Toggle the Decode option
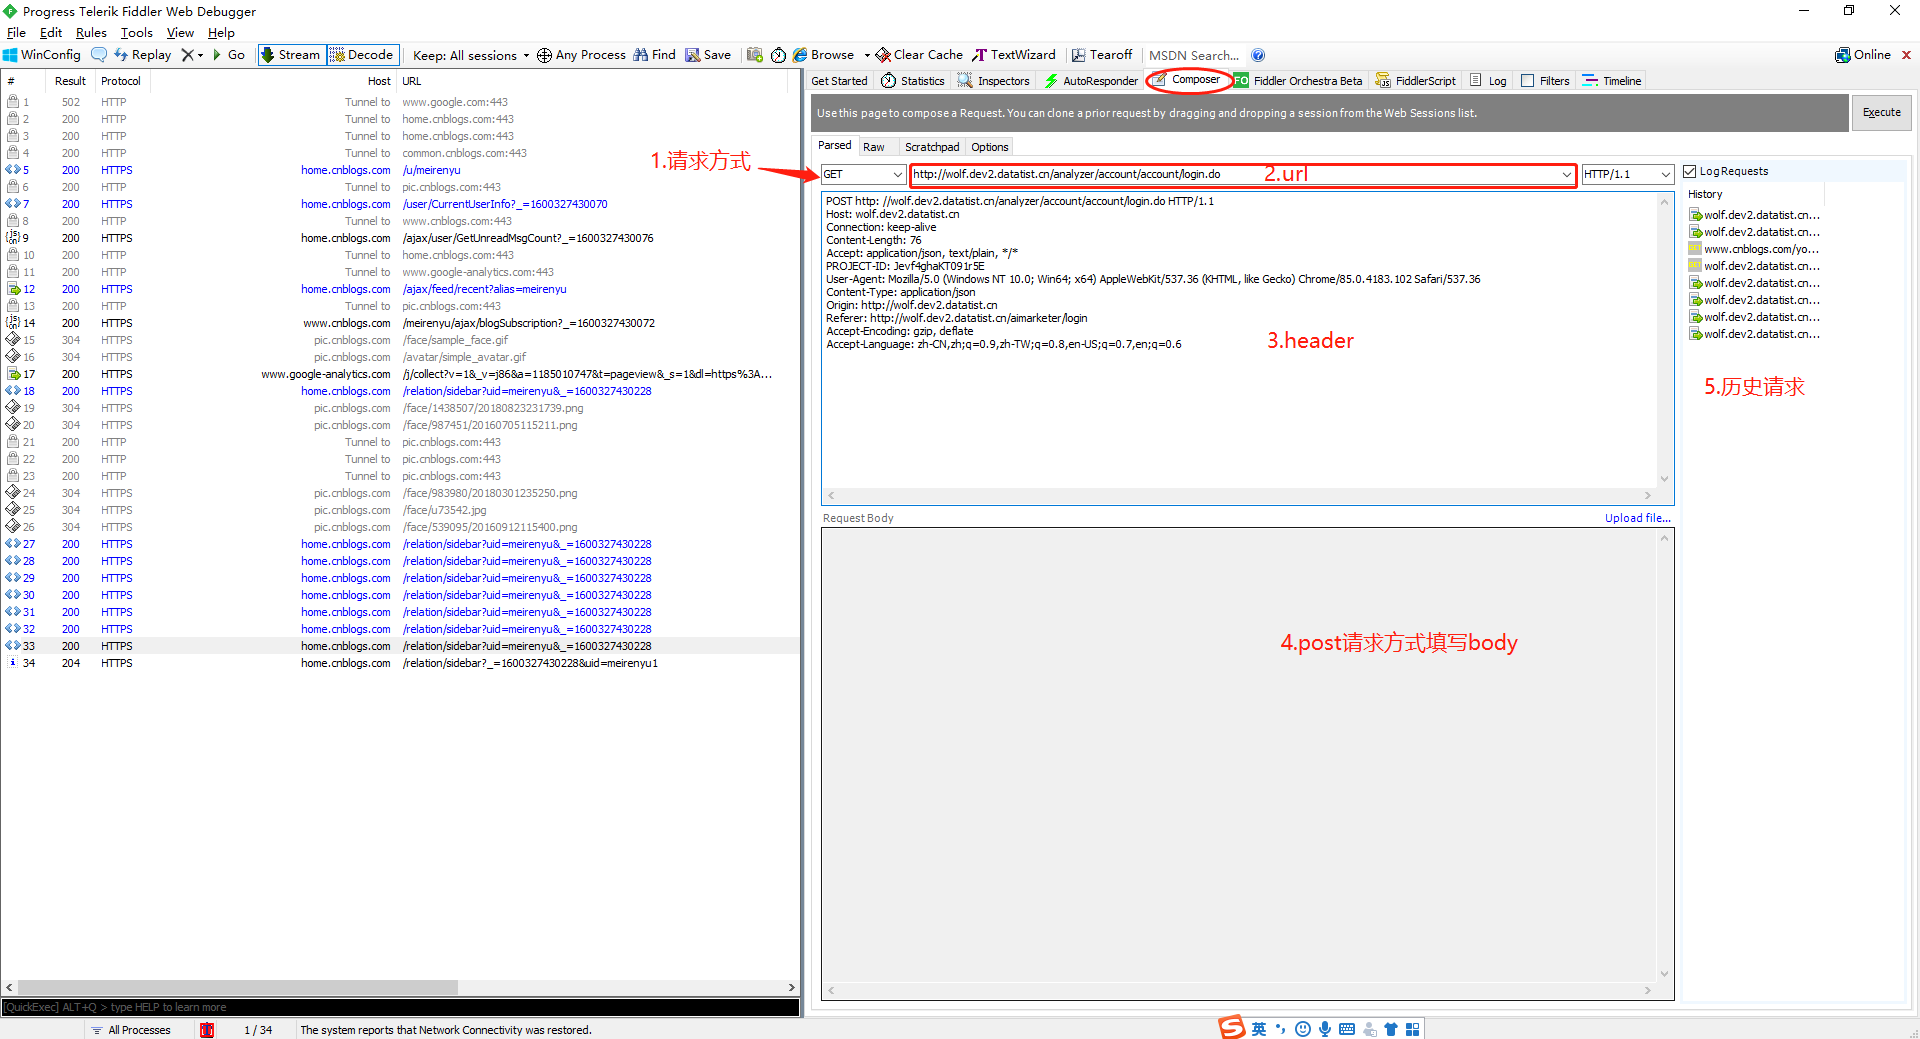The image size is (1920, 1039). (x=363, y=55)
